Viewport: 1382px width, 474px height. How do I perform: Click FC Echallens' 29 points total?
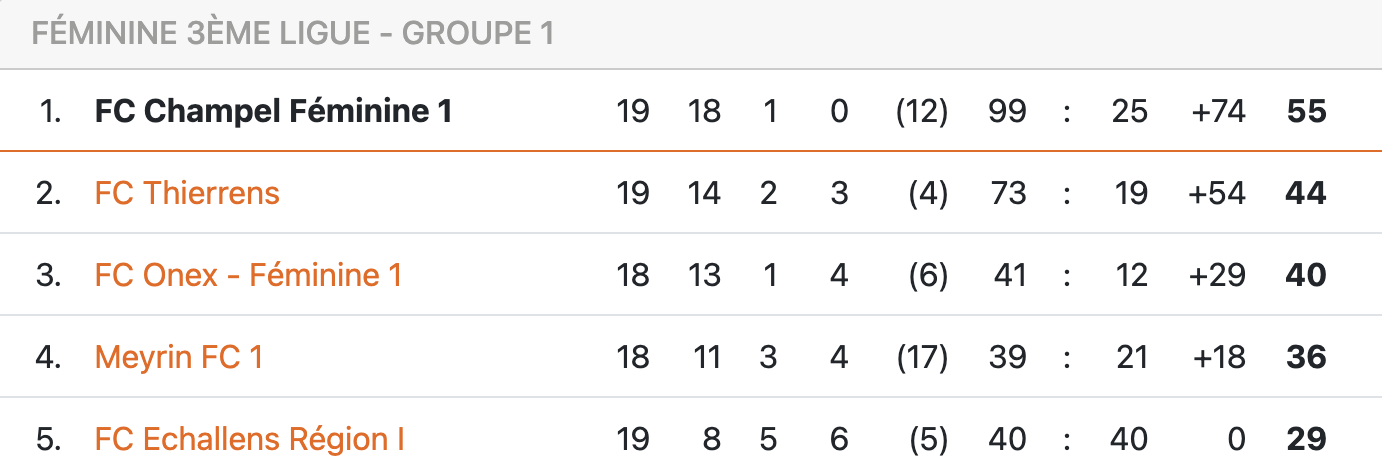[x=1306, y=439]
